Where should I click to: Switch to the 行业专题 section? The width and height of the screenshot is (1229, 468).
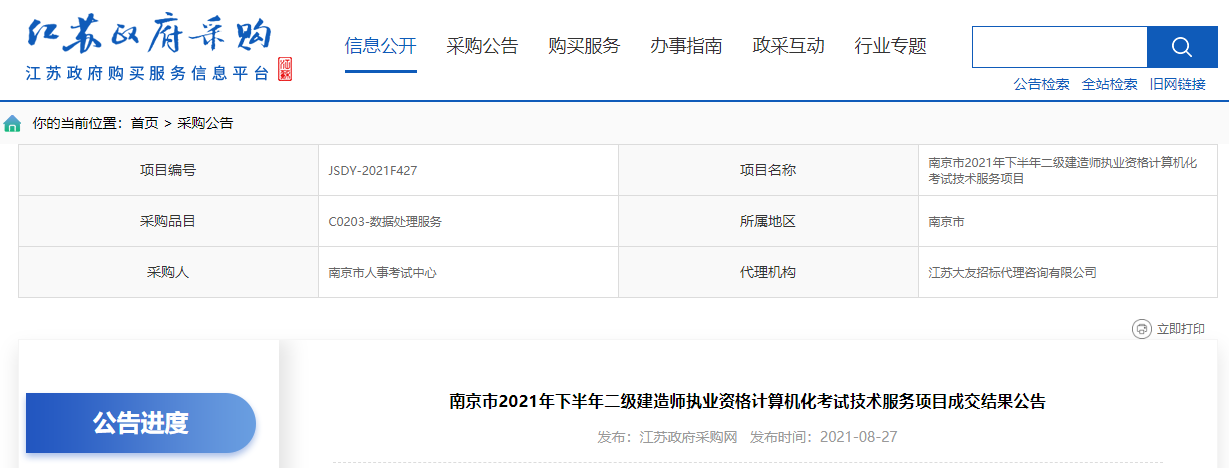pyautogui.click(x=890, y=46)
